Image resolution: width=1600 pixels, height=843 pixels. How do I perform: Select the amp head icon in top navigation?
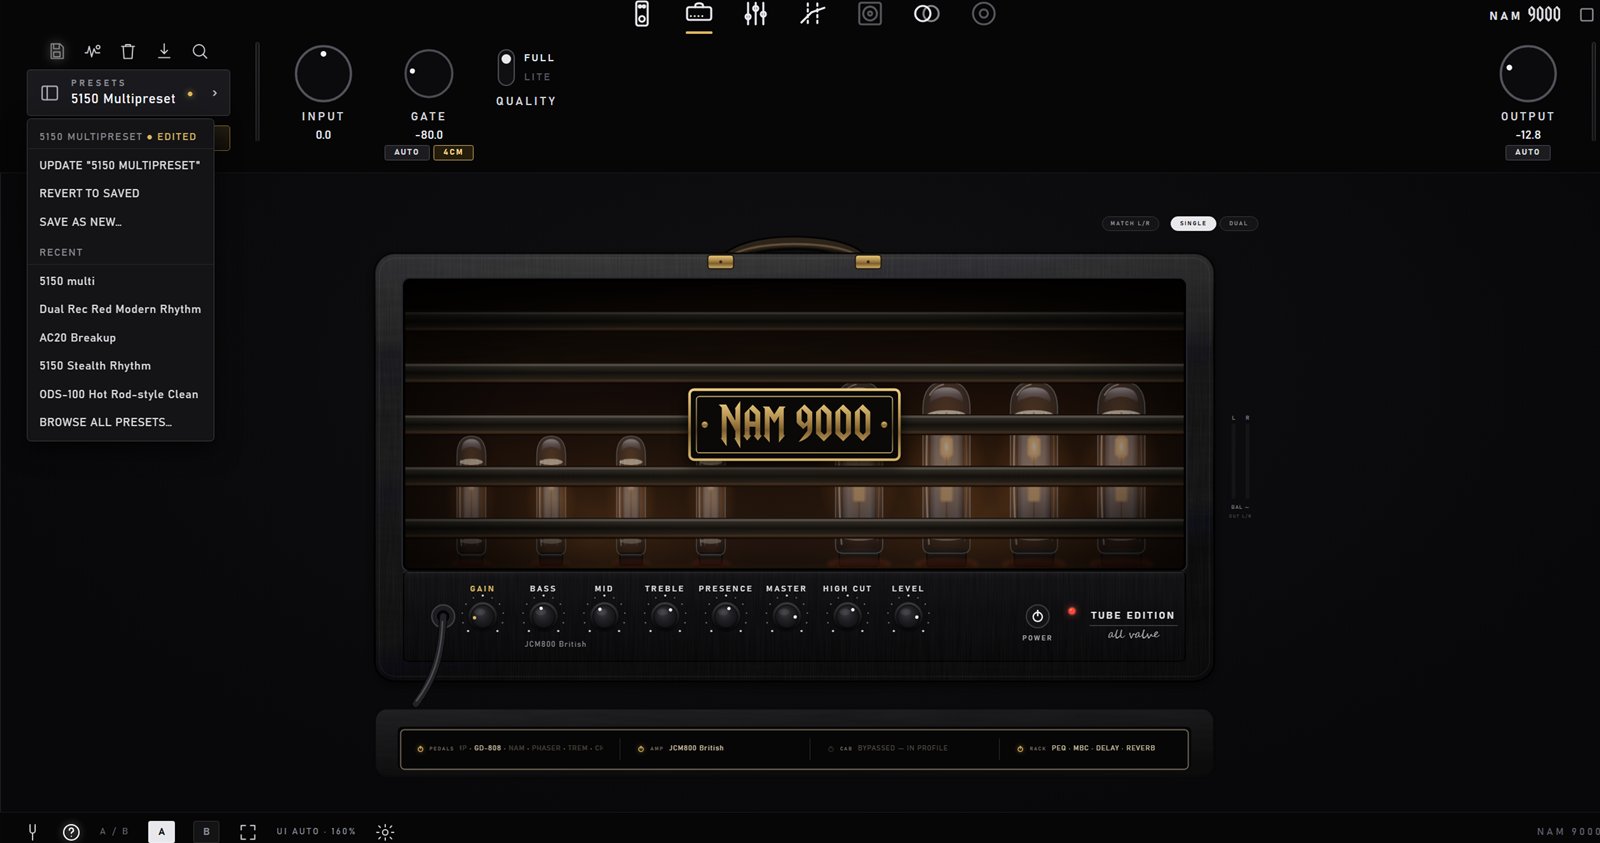699,13
